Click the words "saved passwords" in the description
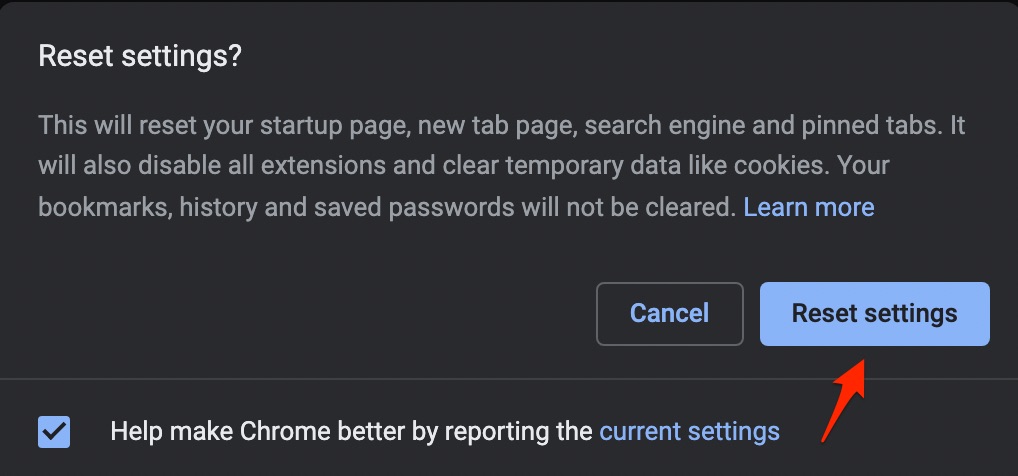The width and height of the screenshot is (1018, 476). click(358, 207)
